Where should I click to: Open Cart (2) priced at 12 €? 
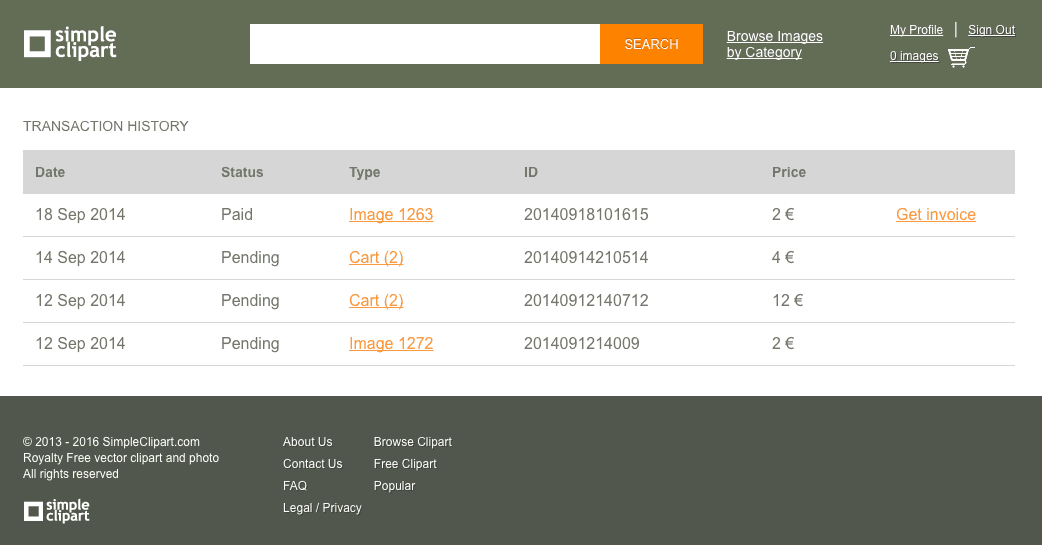(376, 301)
